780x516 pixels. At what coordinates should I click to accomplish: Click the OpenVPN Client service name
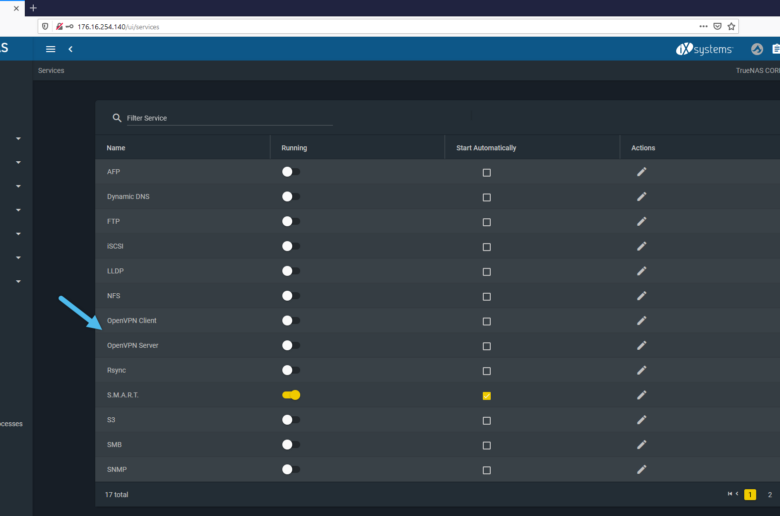tap(131, 320)
